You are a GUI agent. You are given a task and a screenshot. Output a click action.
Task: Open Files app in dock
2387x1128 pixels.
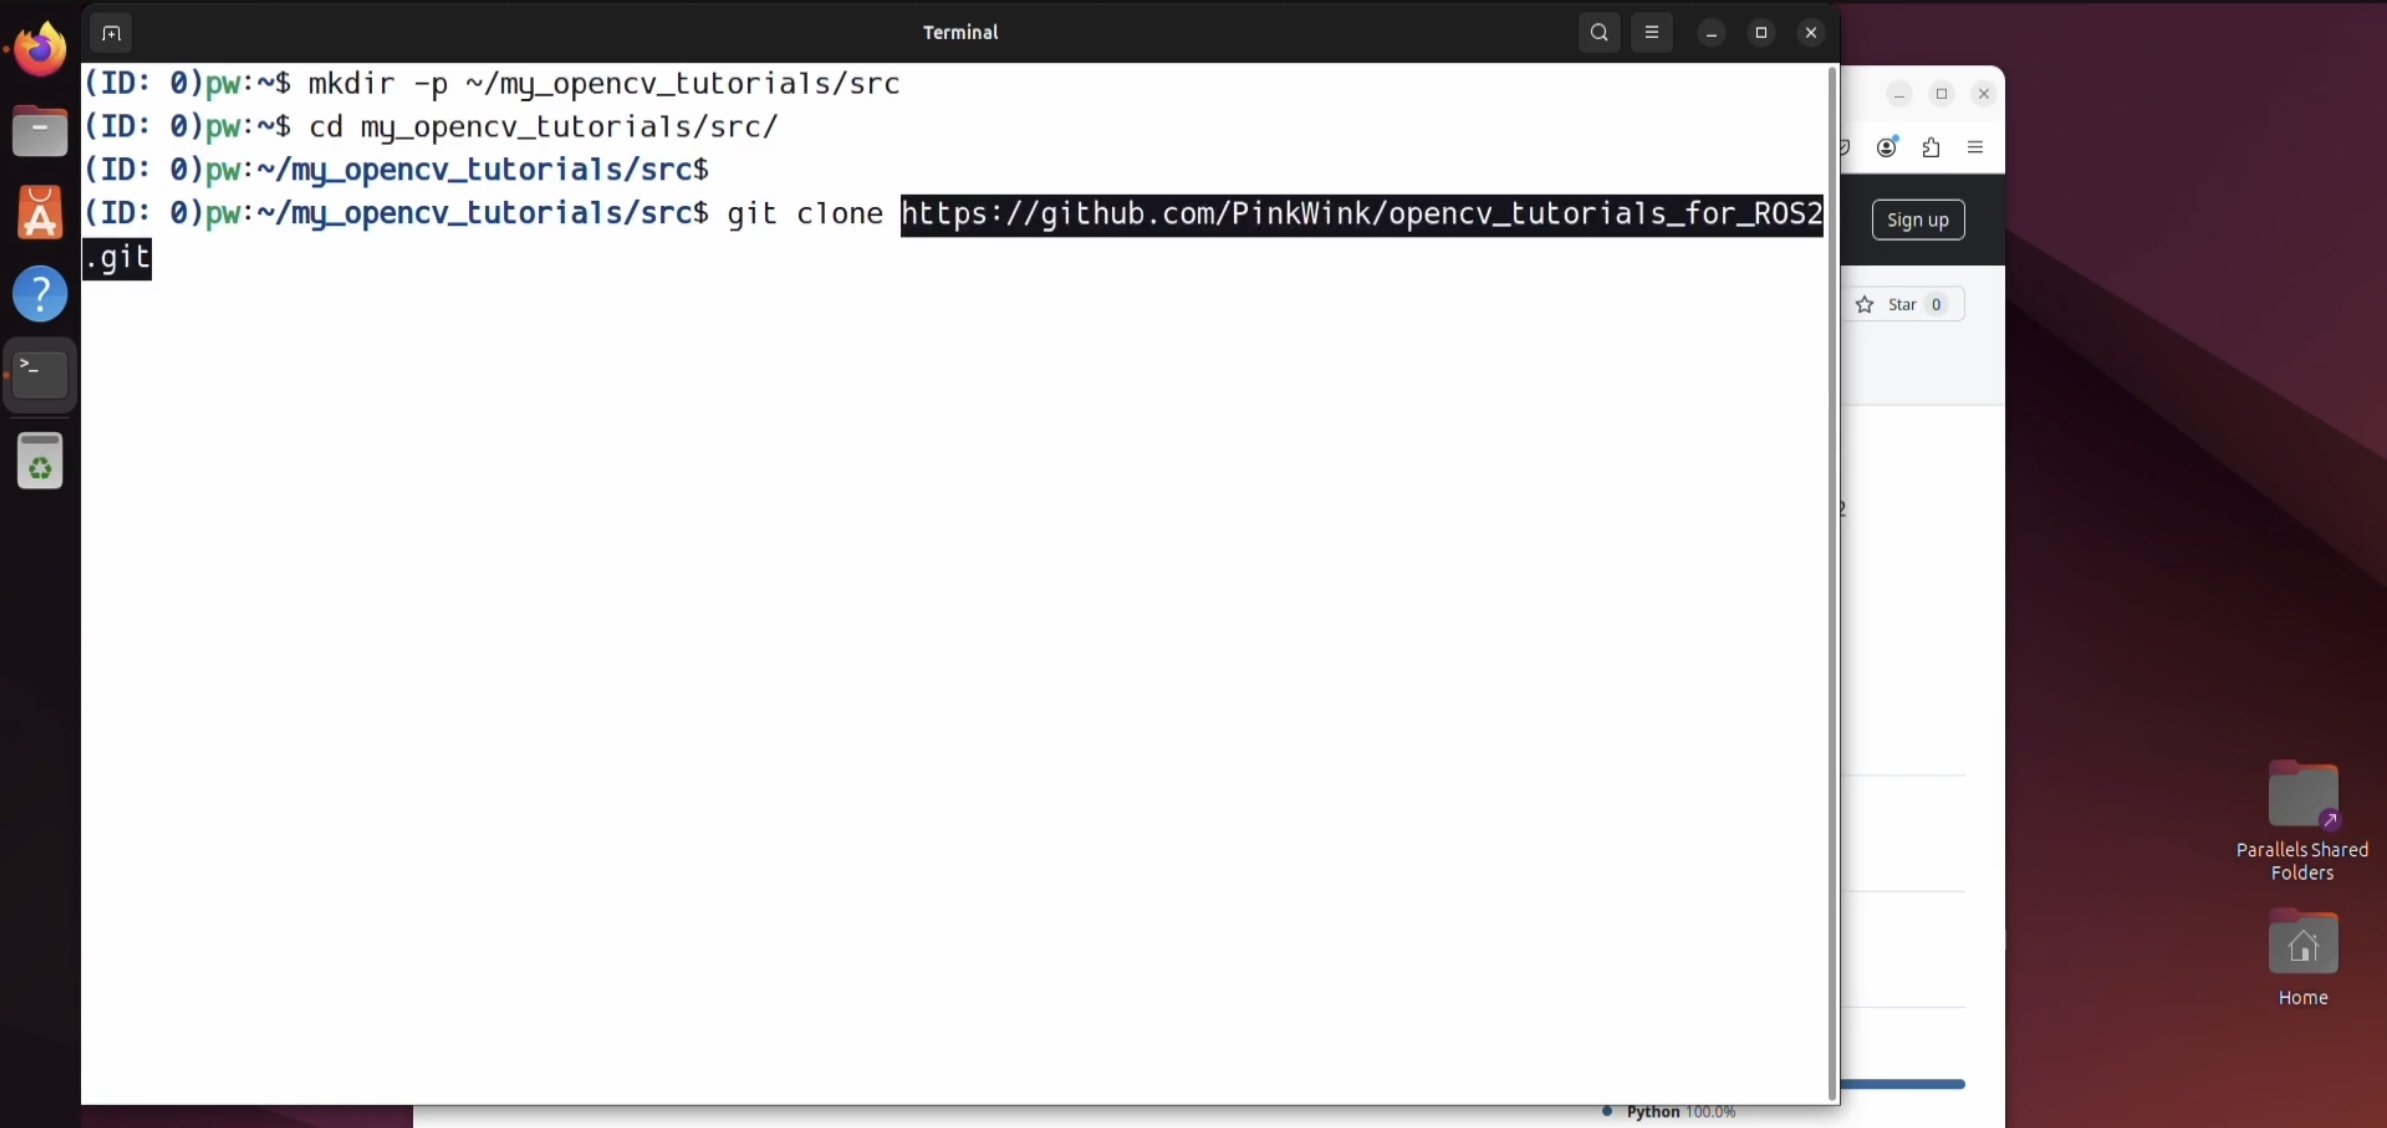point(40,132)
